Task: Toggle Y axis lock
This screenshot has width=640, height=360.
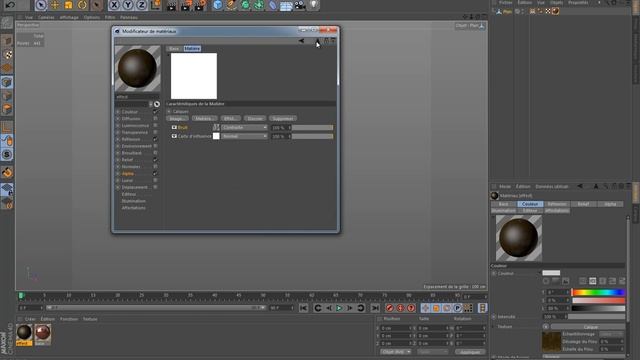Action: [128, 5]
